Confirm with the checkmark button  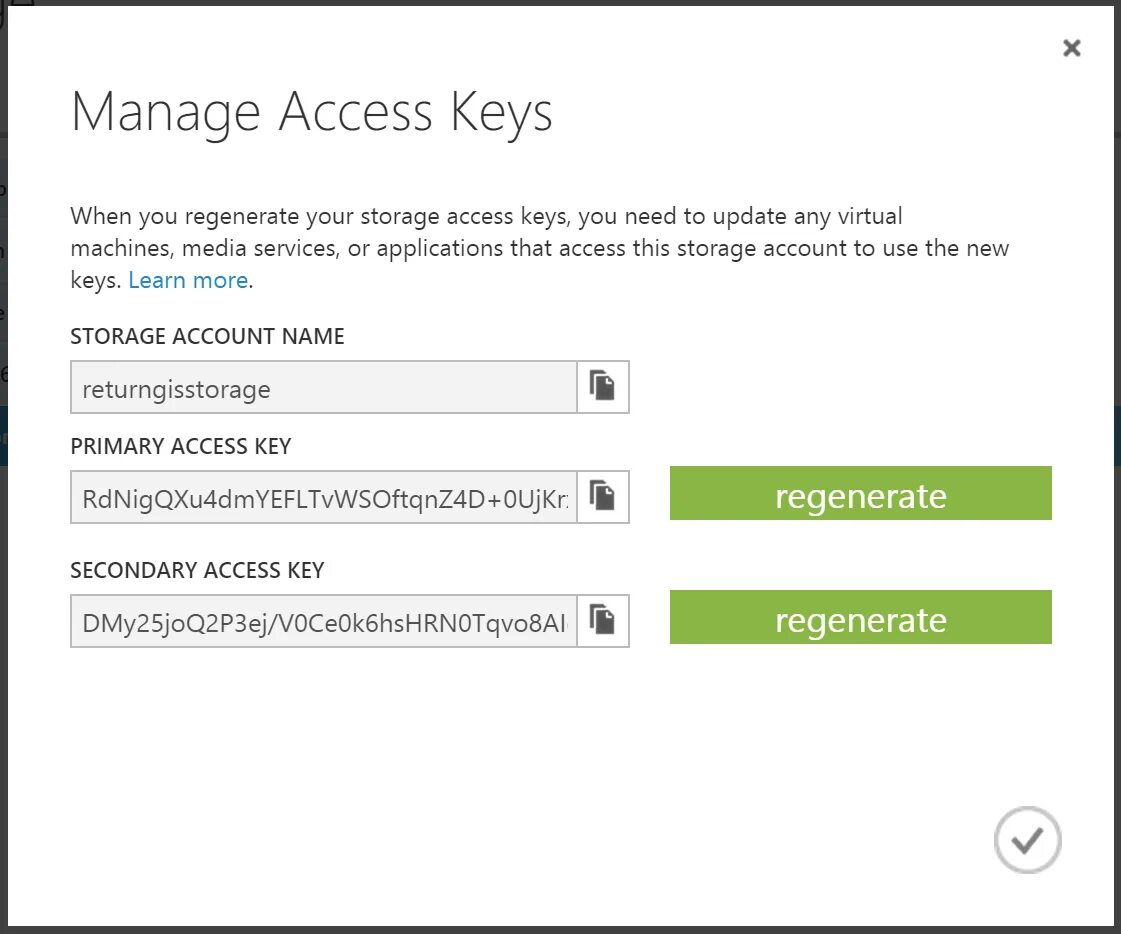pyautogui.click(x=1027, y=841)
